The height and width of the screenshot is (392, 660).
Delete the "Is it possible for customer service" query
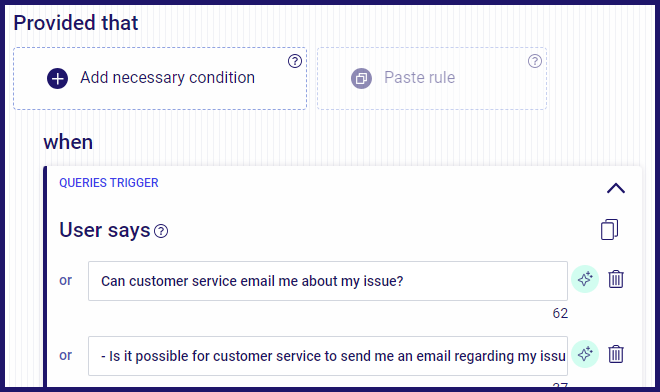[616, 354]
